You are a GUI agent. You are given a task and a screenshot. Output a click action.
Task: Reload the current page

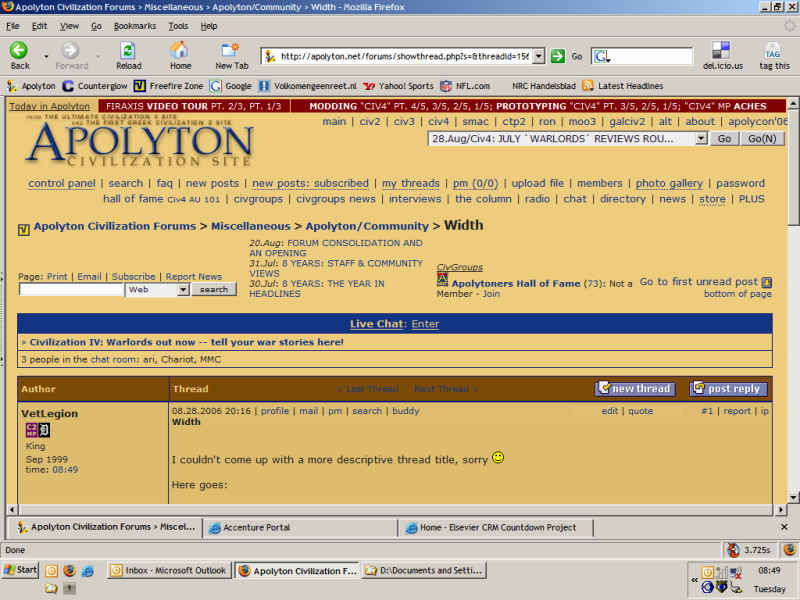pyautogui.click(x=128, y=50)
